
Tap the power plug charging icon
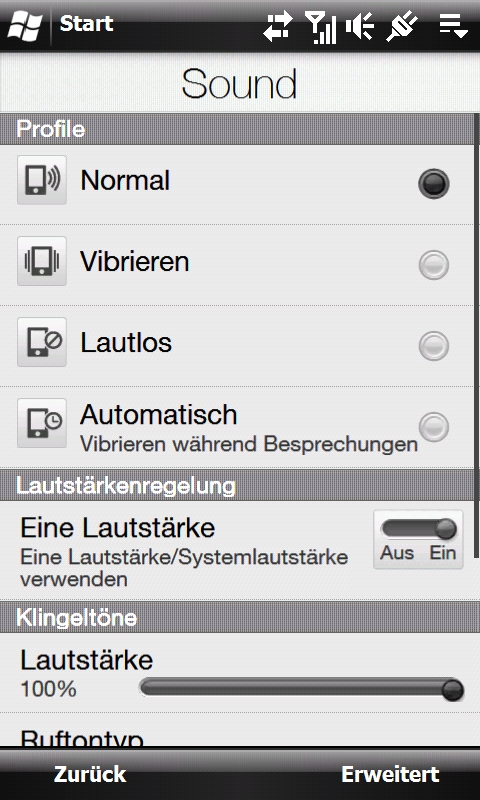tap(402, 26)
